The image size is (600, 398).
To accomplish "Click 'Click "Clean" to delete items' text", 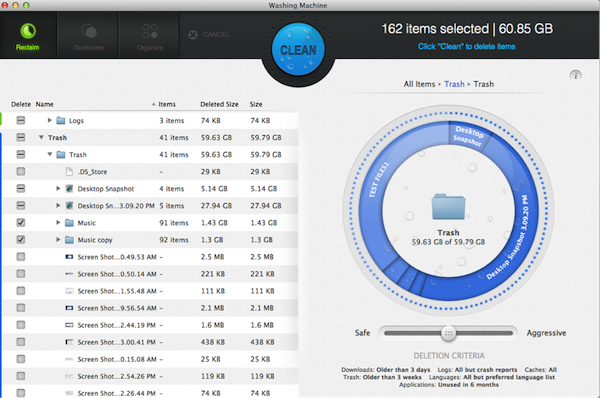I will pyautogui.click(x=466, y=47).
